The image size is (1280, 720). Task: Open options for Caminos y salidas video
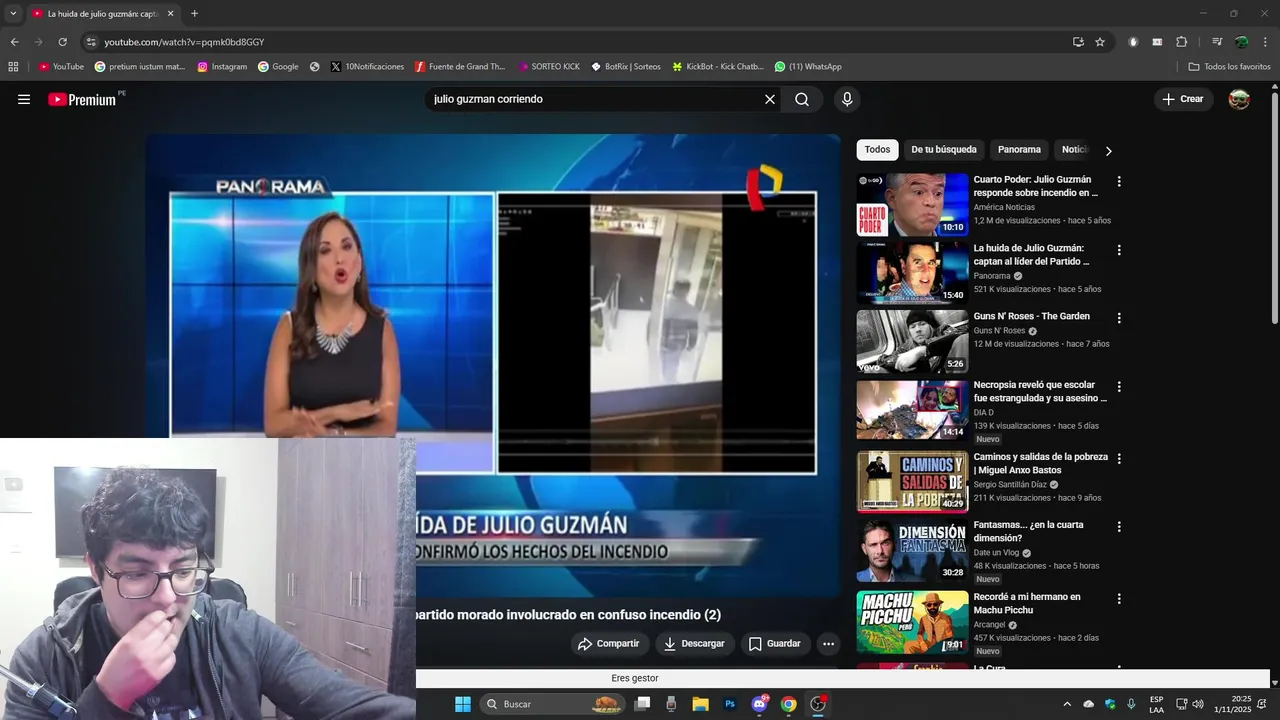[x=1119, y=459]
